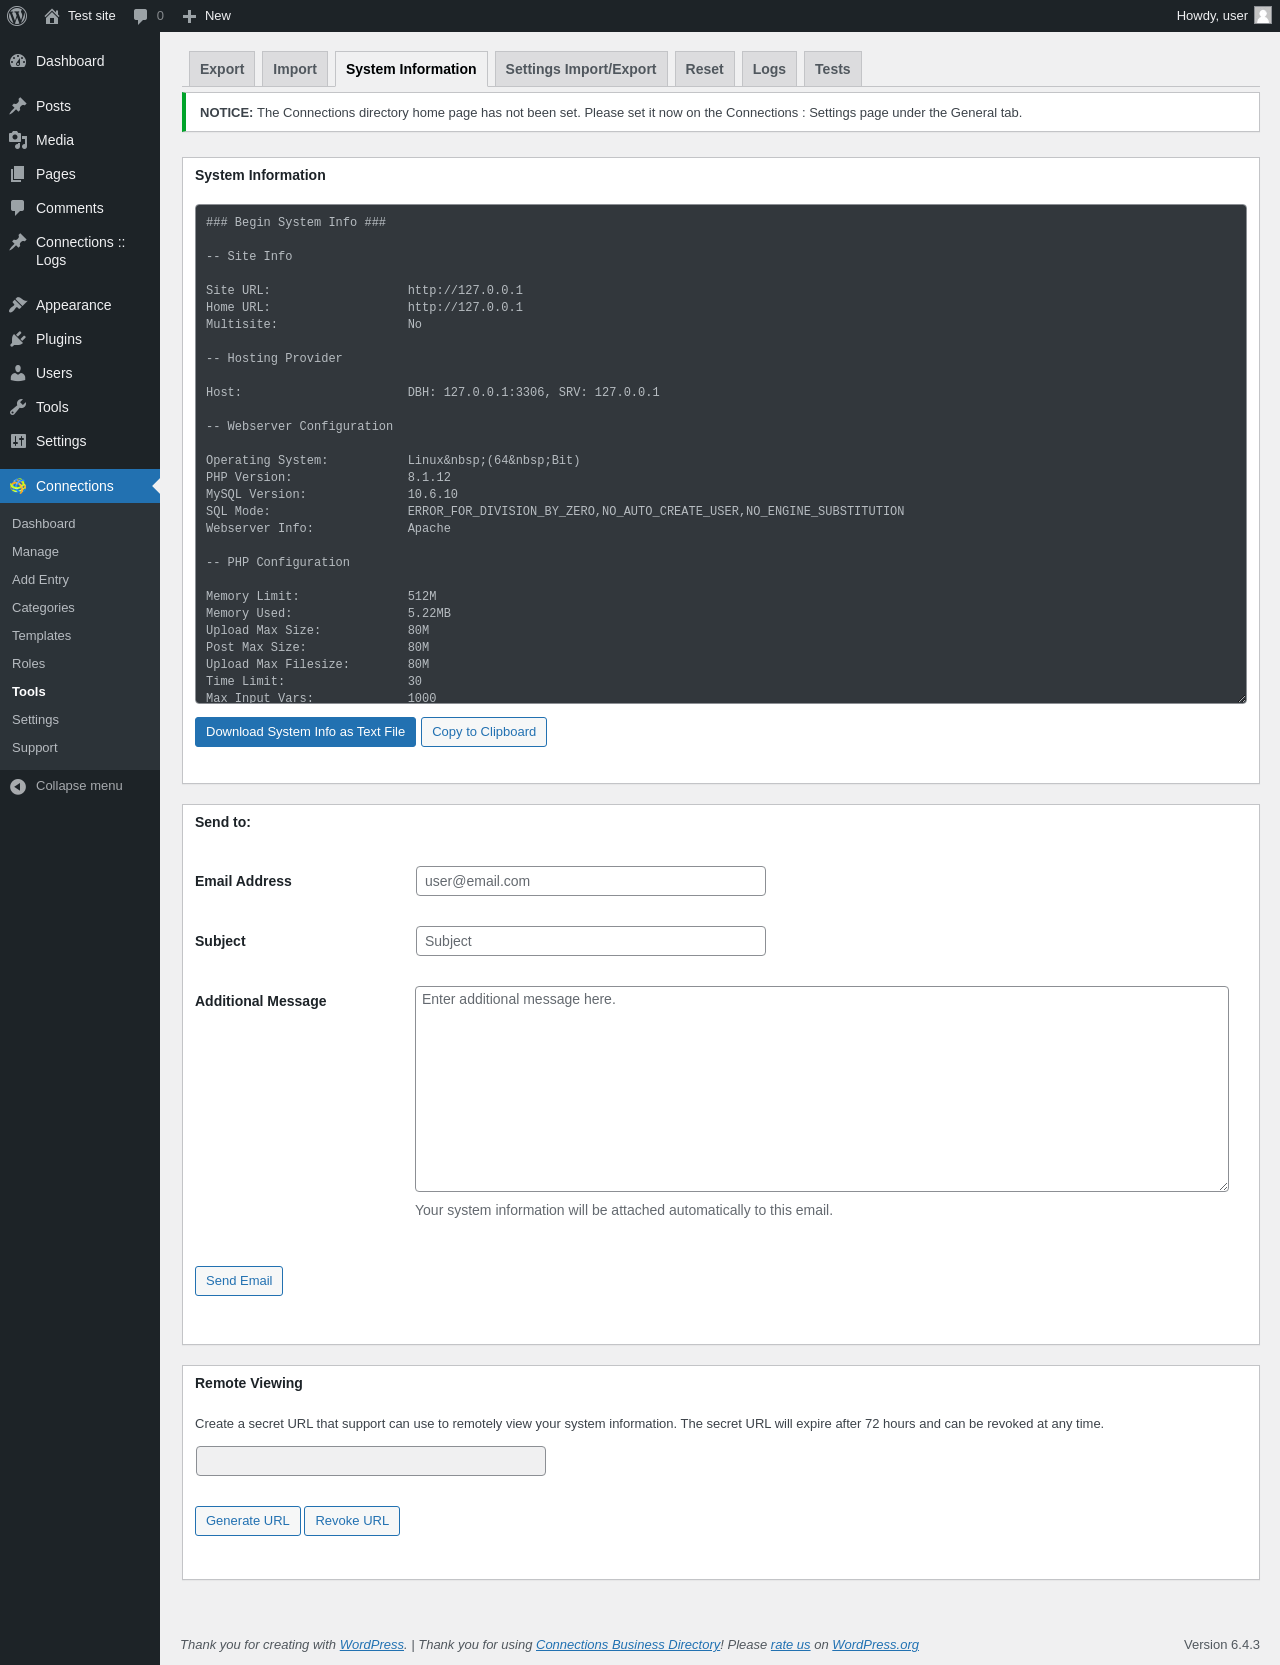Click the Dashboard gauge icon in sidebar
The height and width of the screenshot is (1665, 1280).
(x=18, y=61)
